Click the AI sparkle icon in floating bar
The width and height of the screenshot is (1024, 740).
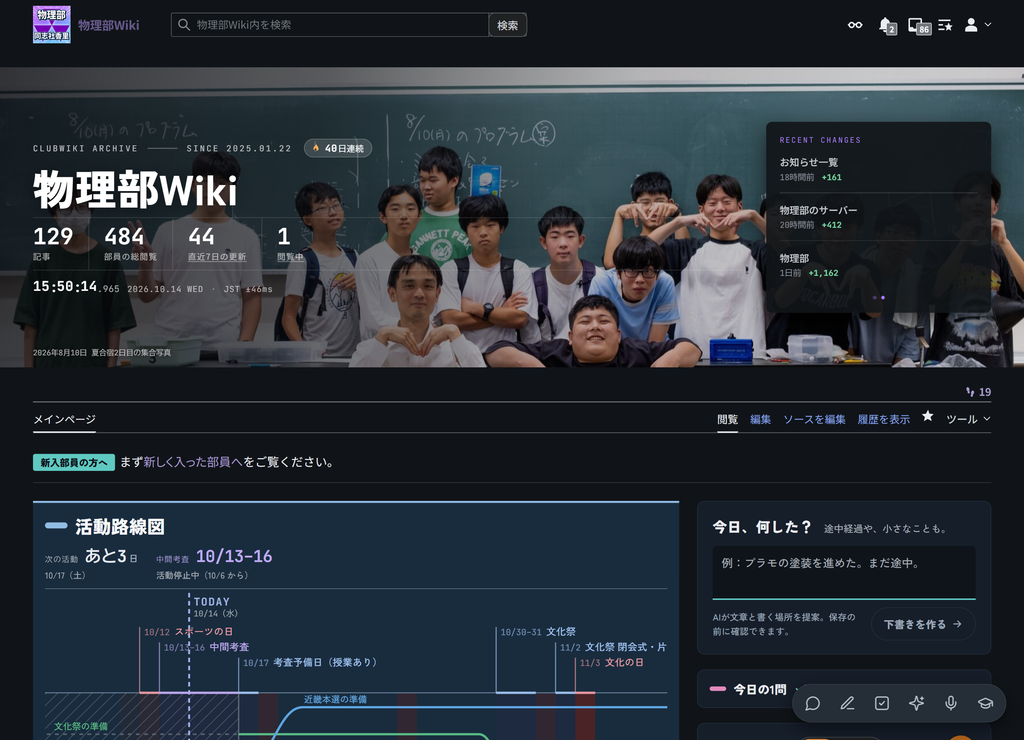tap(916, 703)
